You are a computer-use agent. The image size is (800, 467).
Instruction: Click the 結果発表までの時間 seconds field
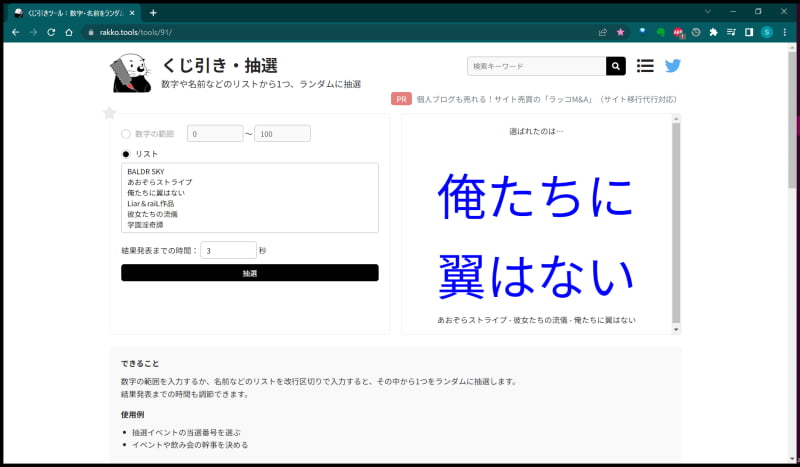pyautogui.click(x=228, y=250)
